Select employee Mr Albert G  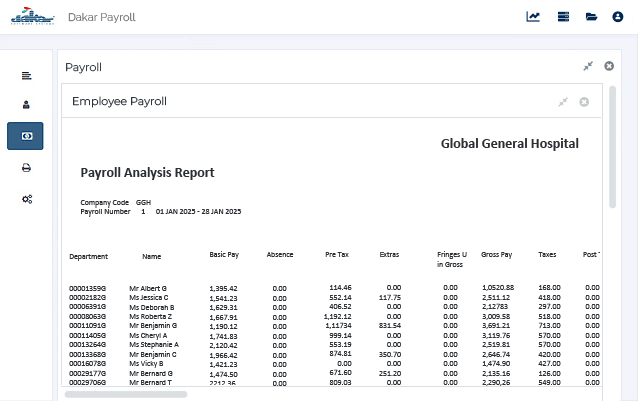coord(148,288)
